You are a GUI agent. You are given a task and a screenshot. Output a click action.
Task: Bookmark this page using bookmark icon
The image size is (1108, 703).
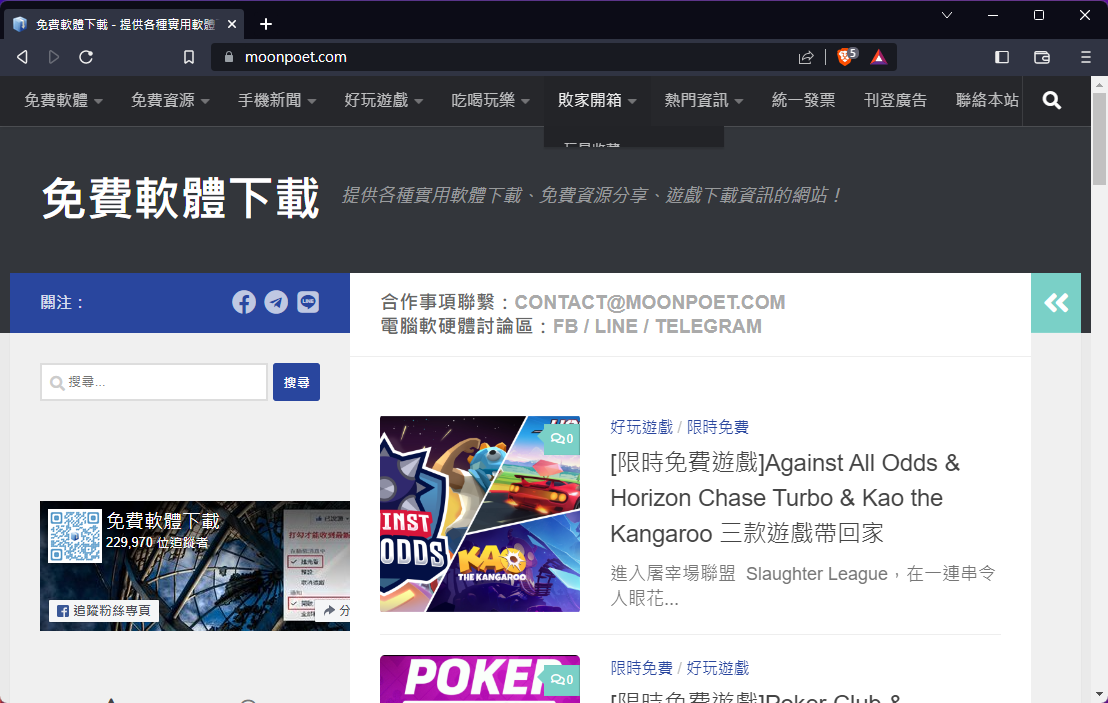(189, 57)
